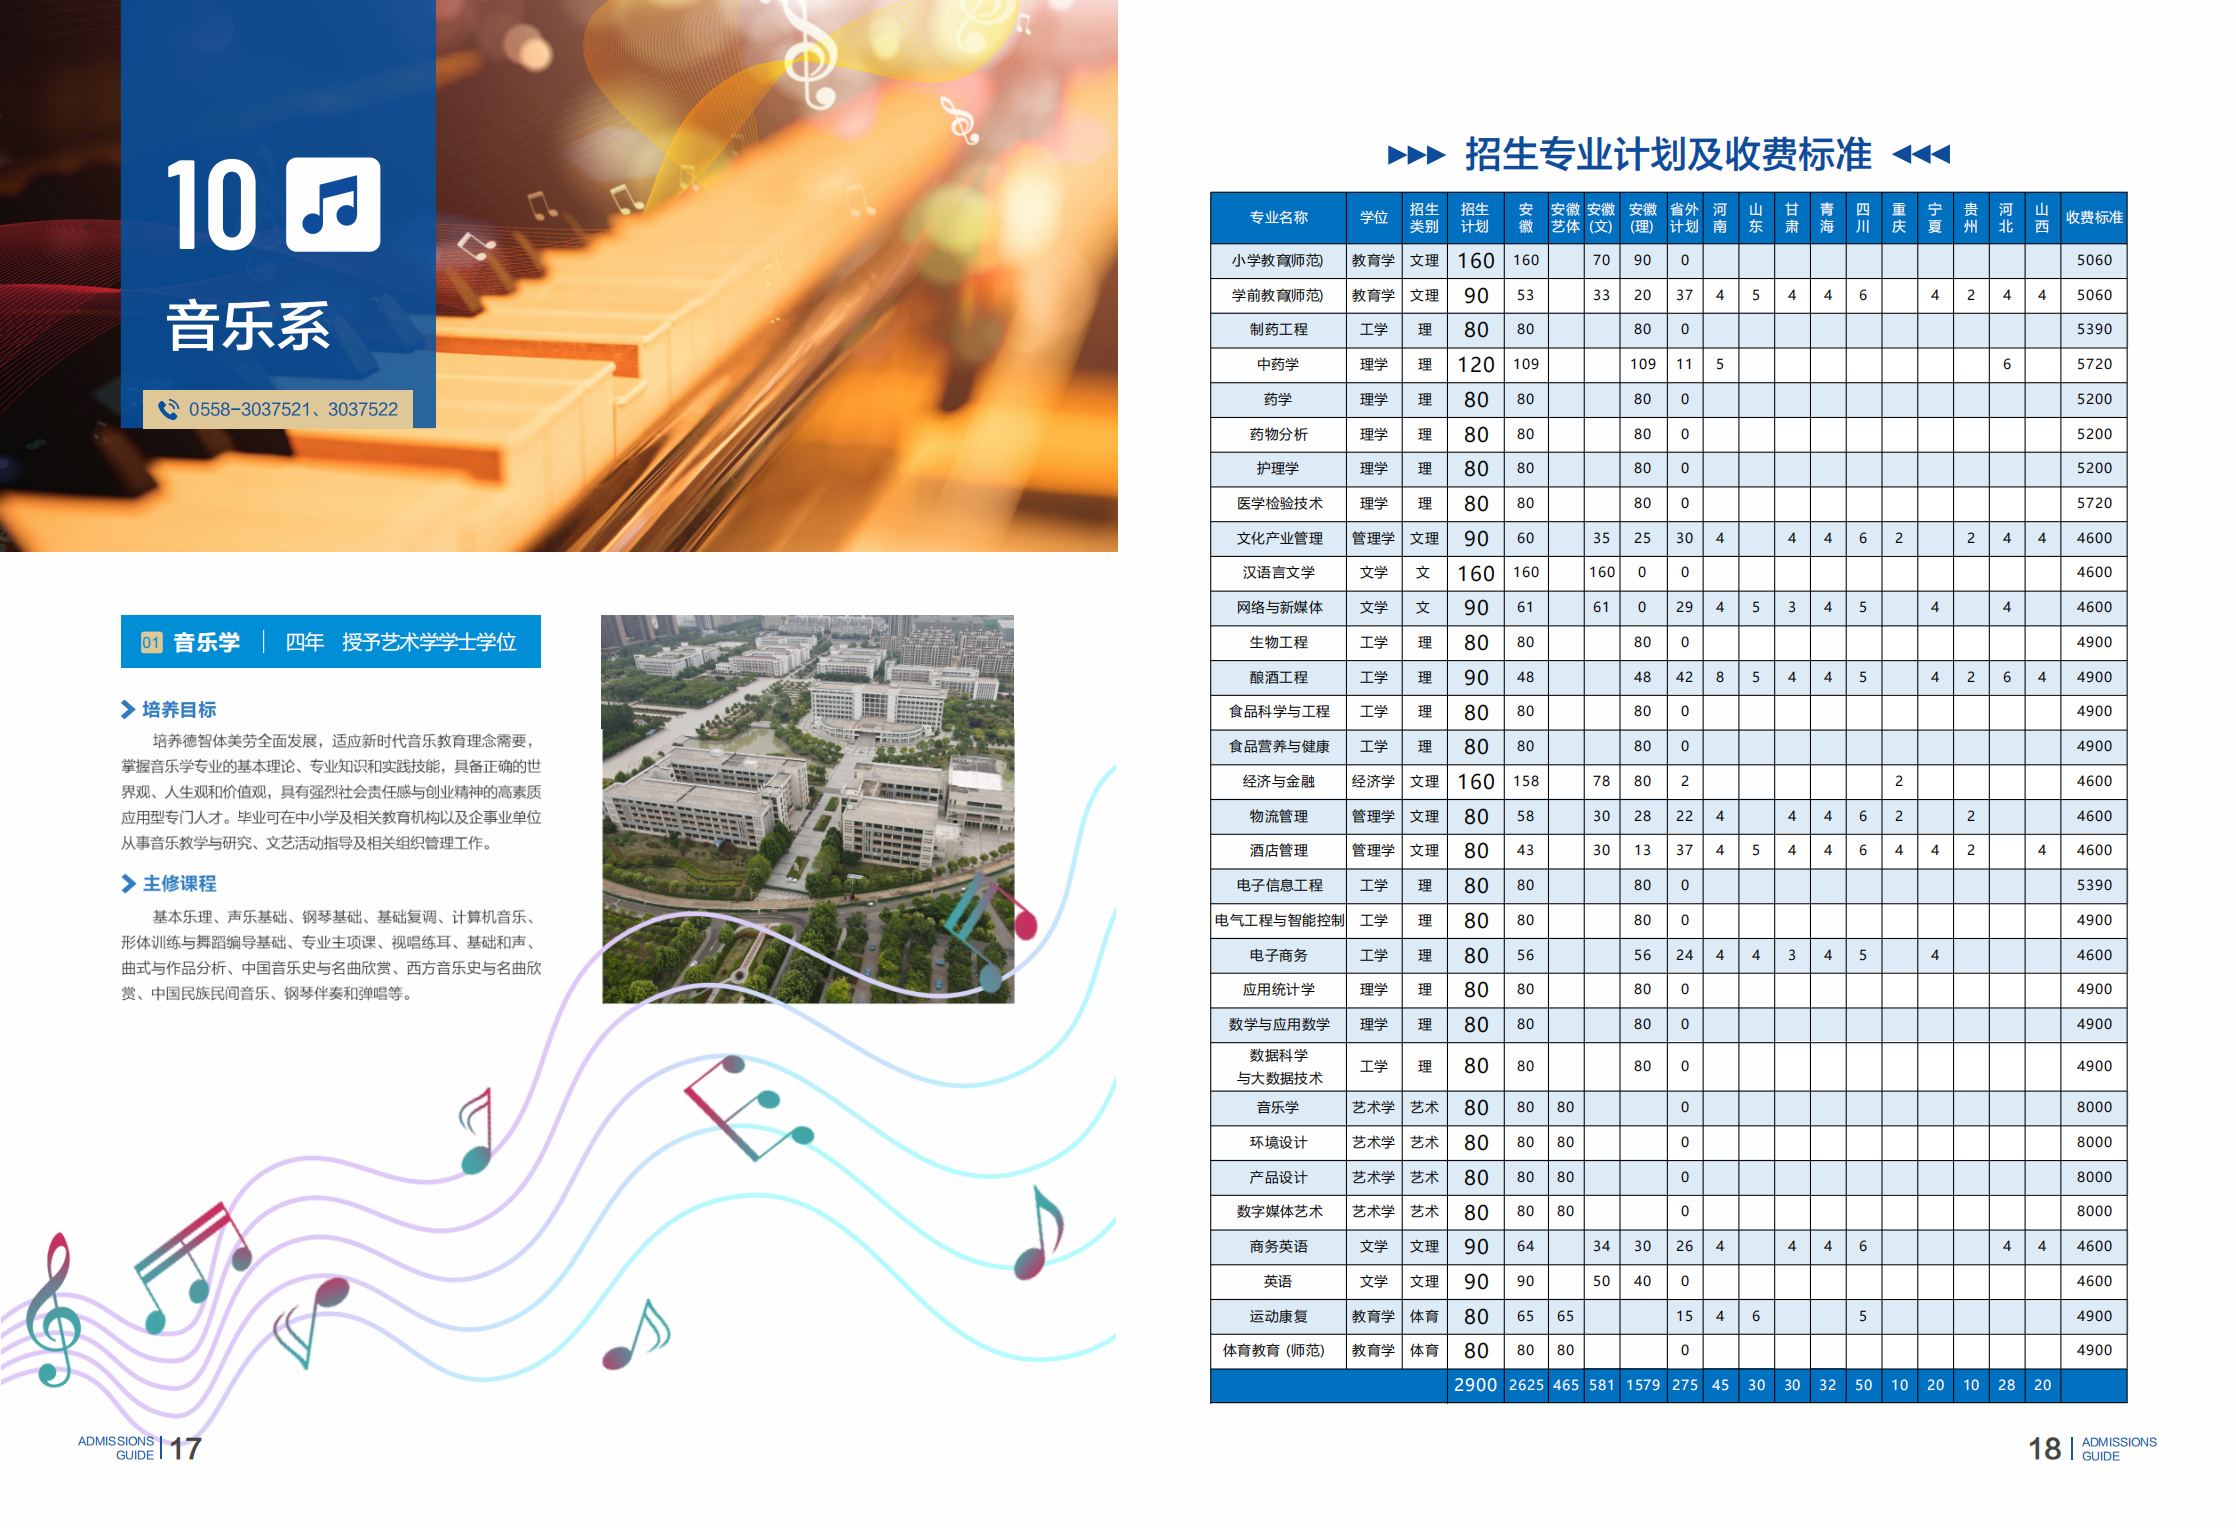Click the 酒店管理 row name
Image resolution: width=2236 pixels, height=1528 pixels.
[x=1278, y=850]
